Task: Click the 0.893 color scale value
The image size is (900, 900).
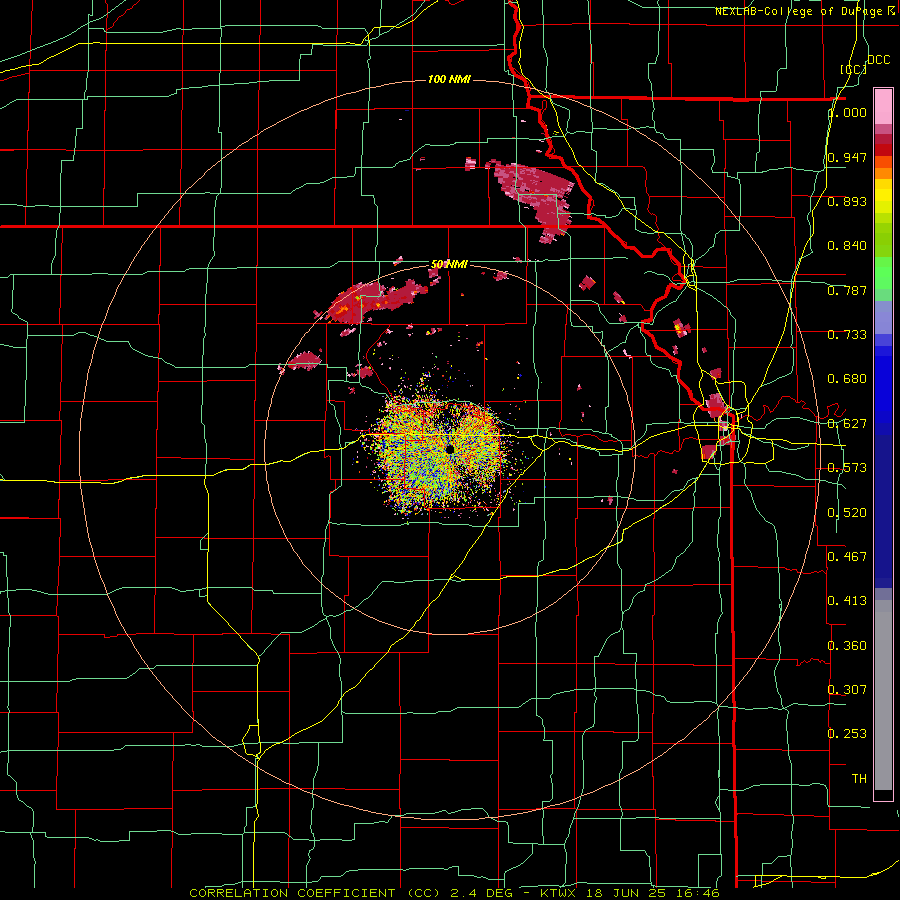Action: (x=847, y=201)
